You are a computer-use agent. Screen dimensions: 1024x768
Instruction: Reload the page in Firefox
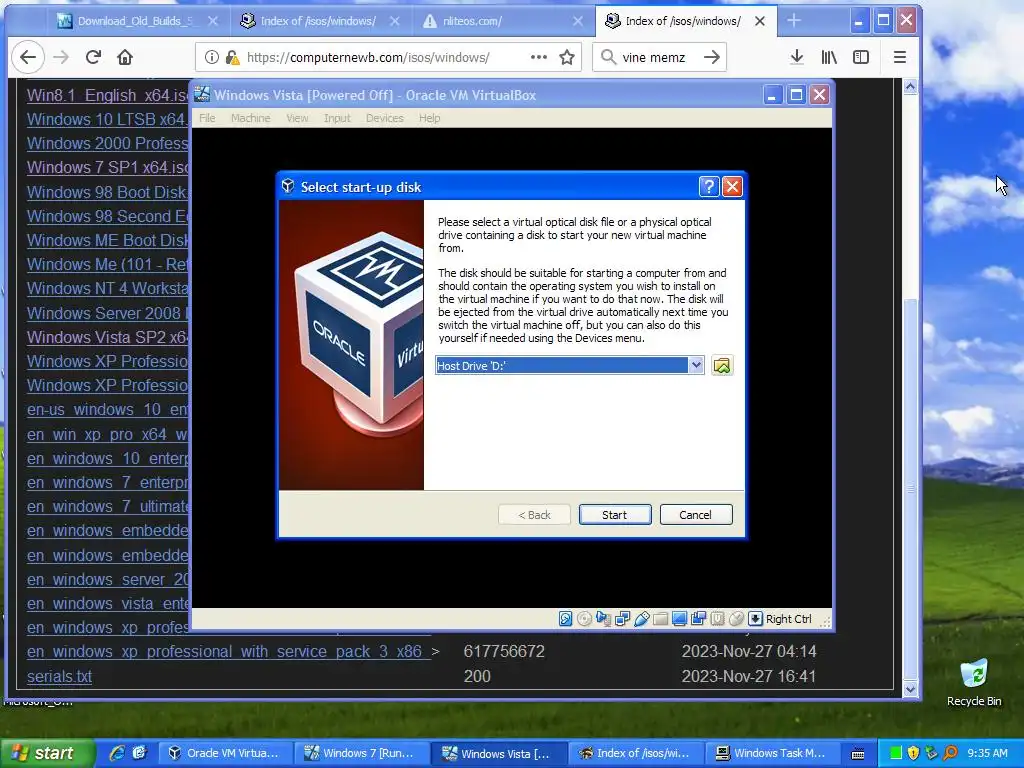[93, 57]
